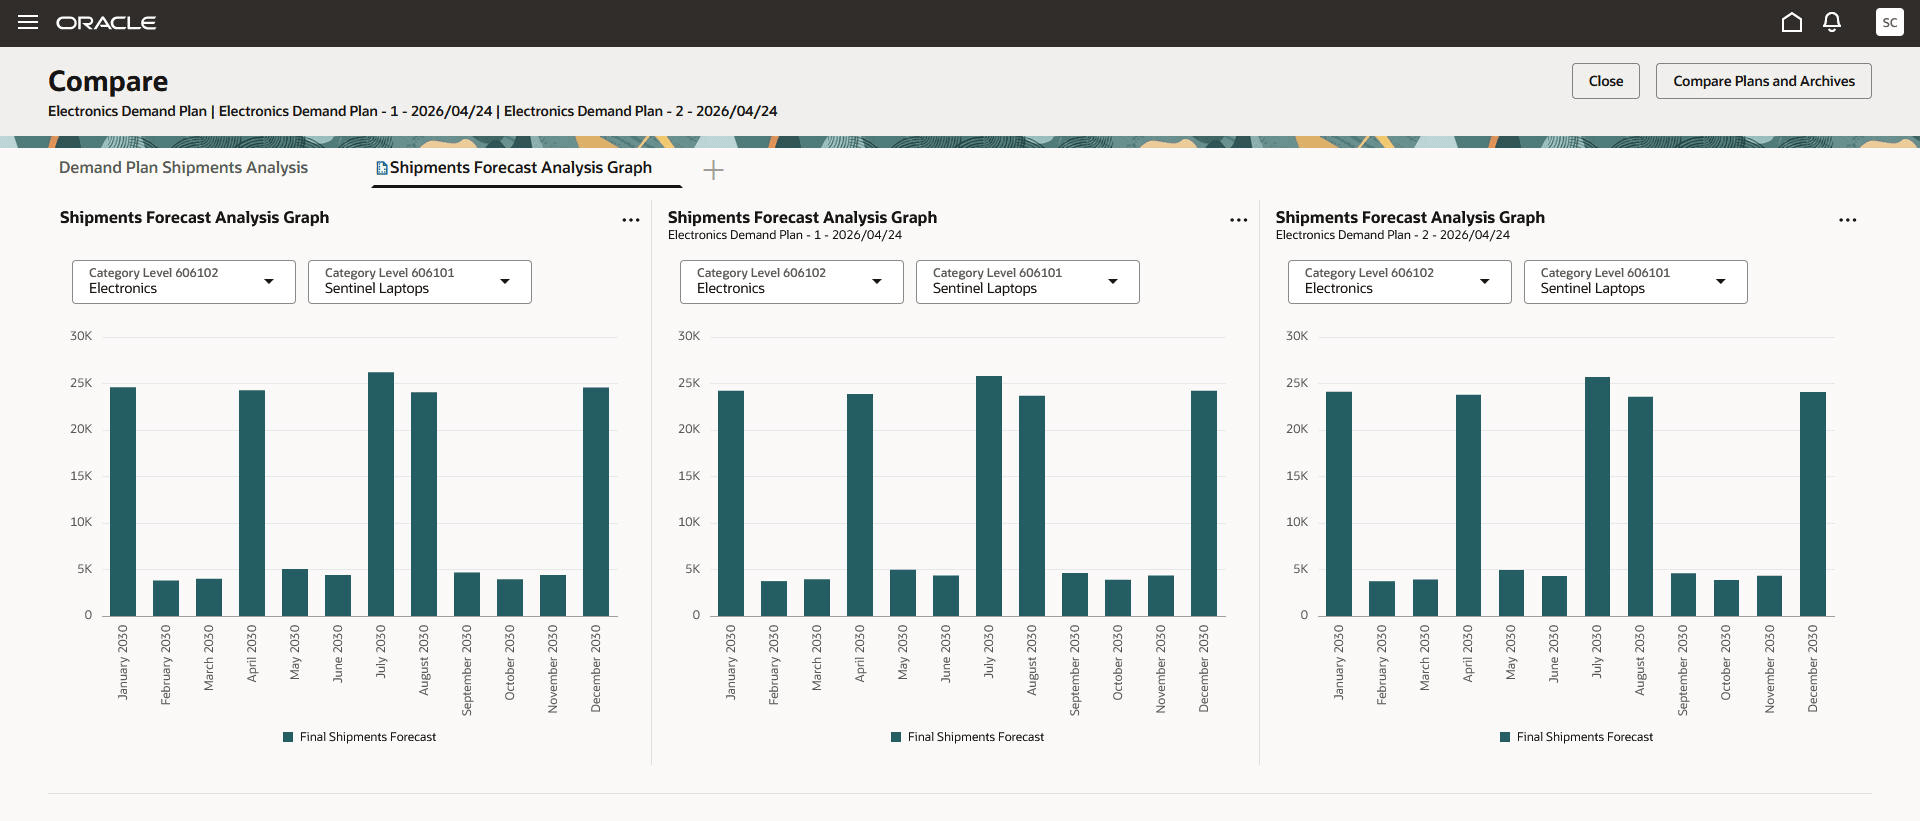Select the January 2030 bar in leftmost graph

[x=123, y=501]
